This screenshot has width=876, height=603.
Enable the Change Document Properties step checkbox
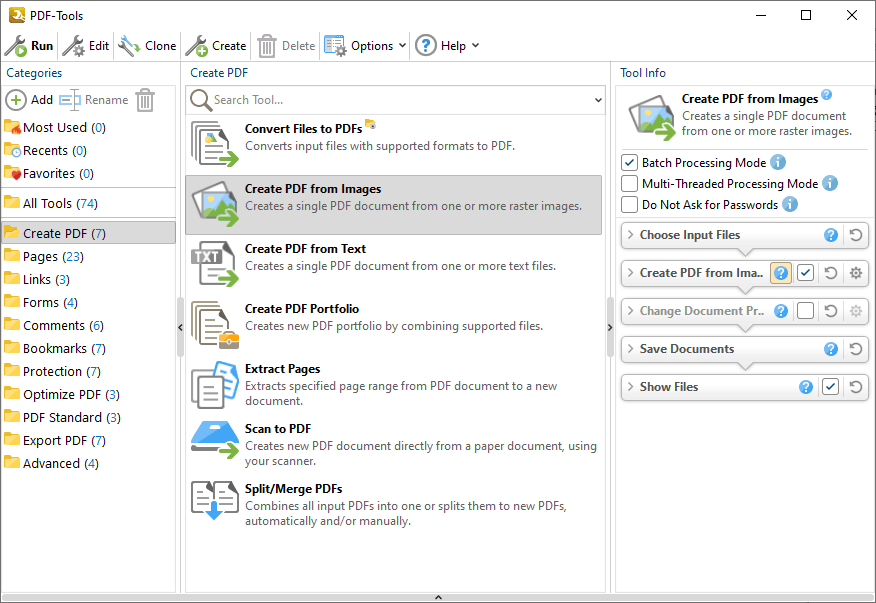805,311
